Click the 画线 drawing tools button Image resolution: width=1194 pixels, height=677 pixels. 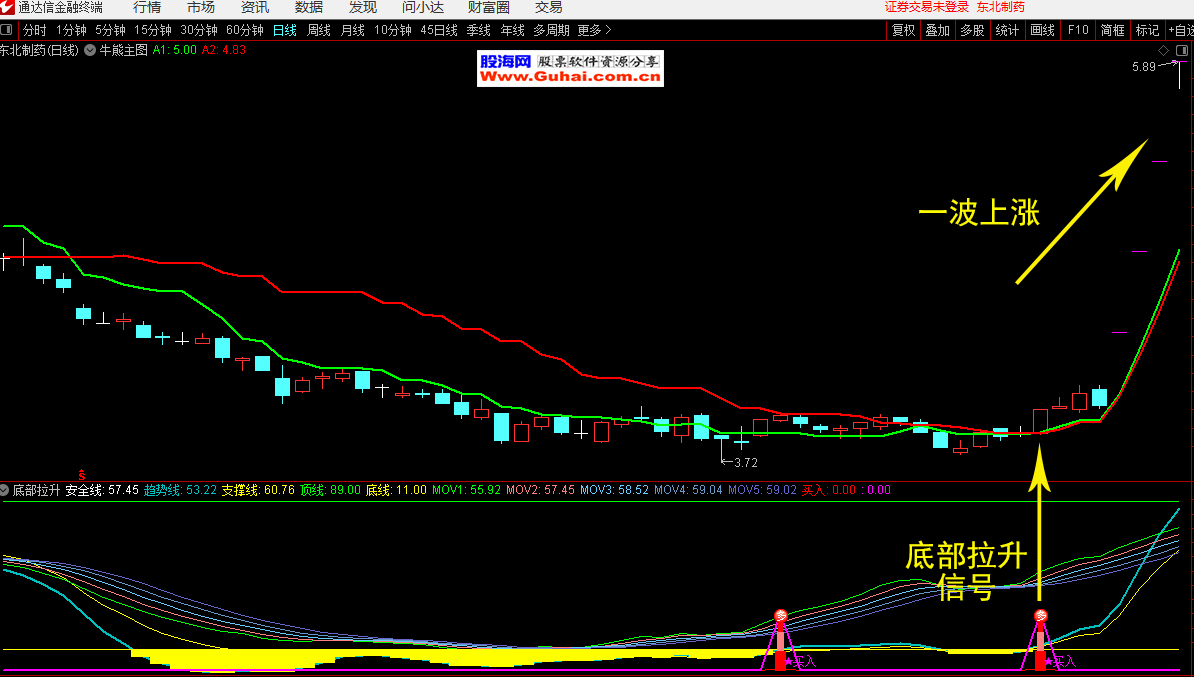pyautogui.click(x=1042, y=30)
